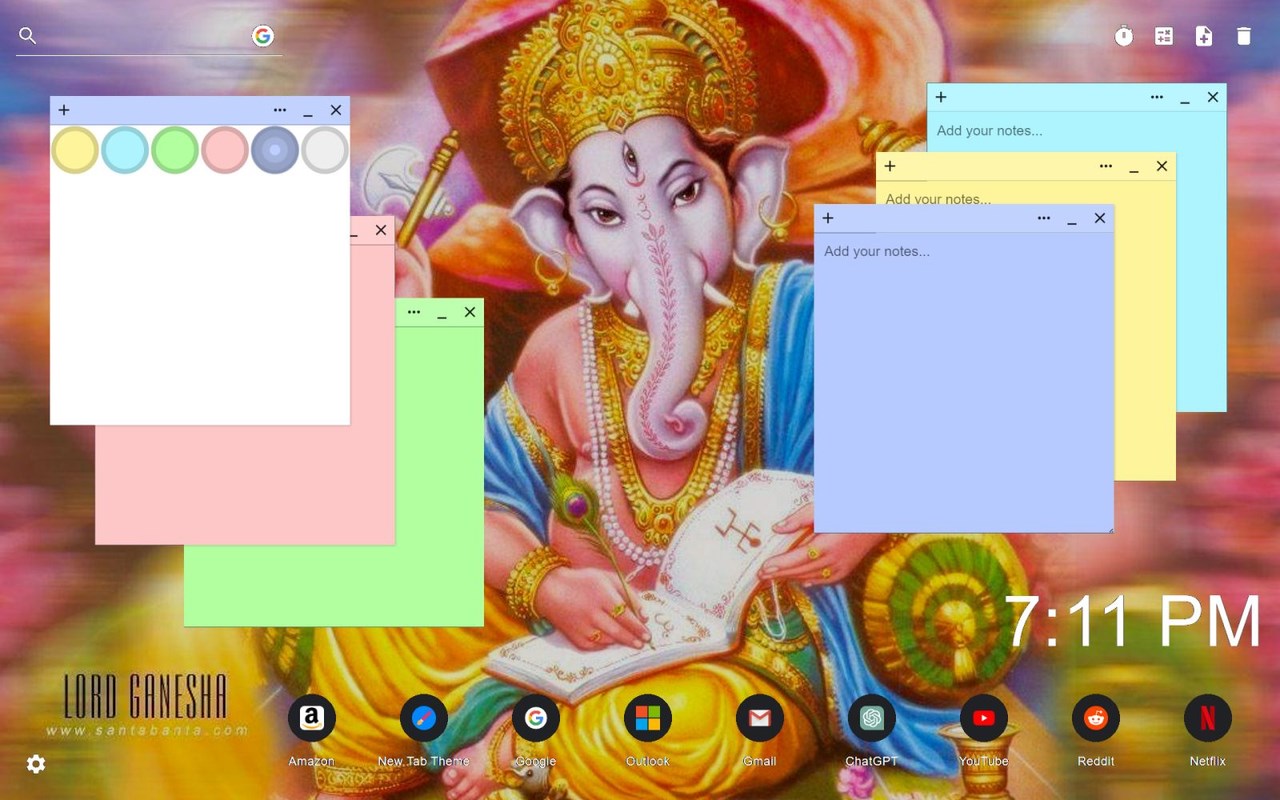Image resolution: width=1280 pixels, height=800 pixels.
Task: Click the 7:11 PM clock display
Action: click(1132, 622)
